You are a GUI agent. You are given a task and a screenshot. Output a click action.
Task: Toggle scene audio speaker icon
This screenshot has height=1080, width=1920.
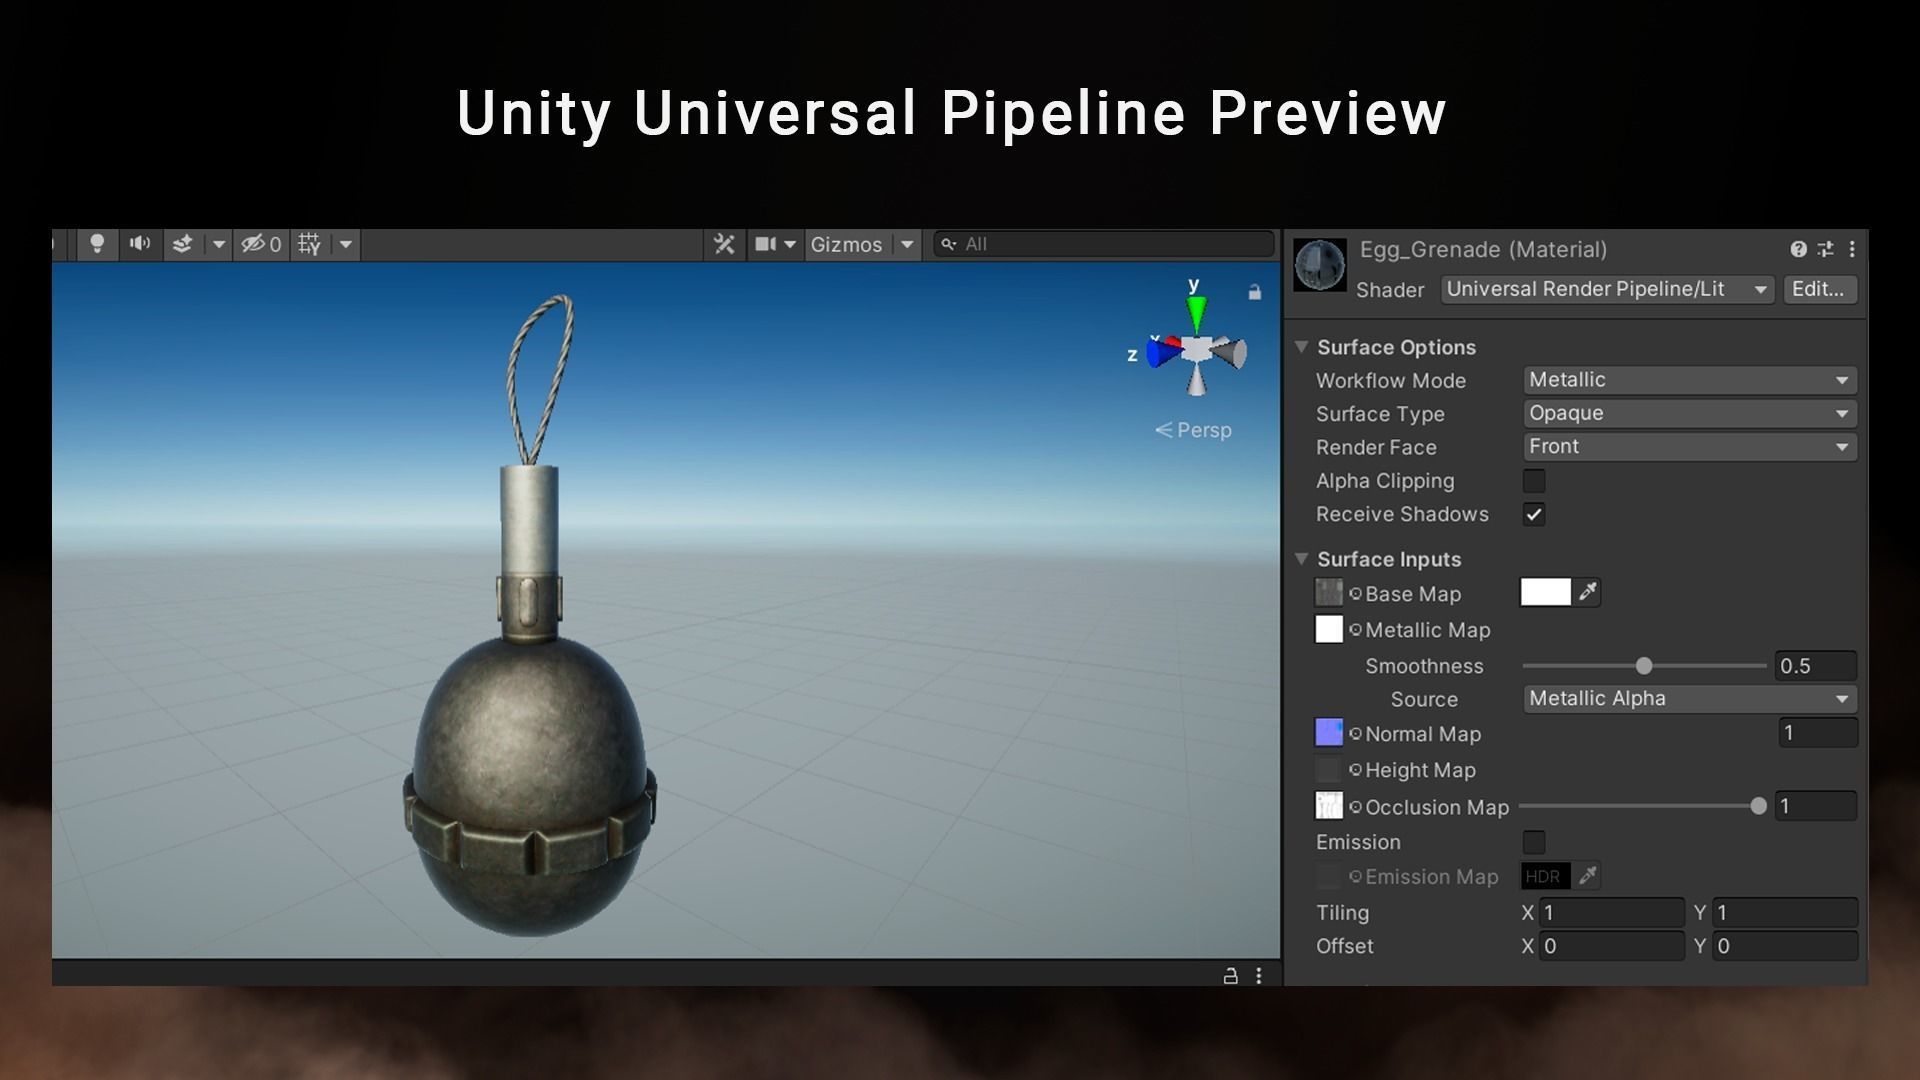coord(140,244)
